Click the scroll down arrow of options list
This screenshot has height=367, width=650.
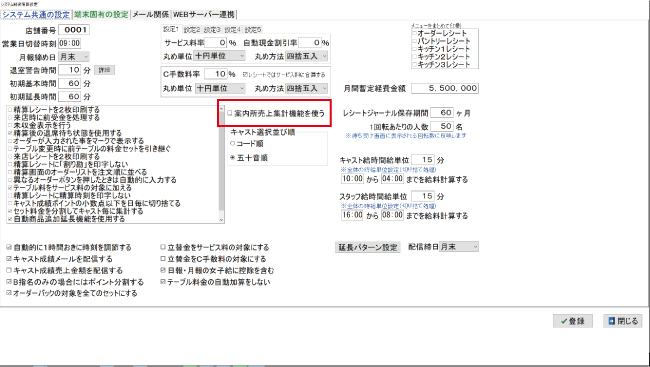221,220
